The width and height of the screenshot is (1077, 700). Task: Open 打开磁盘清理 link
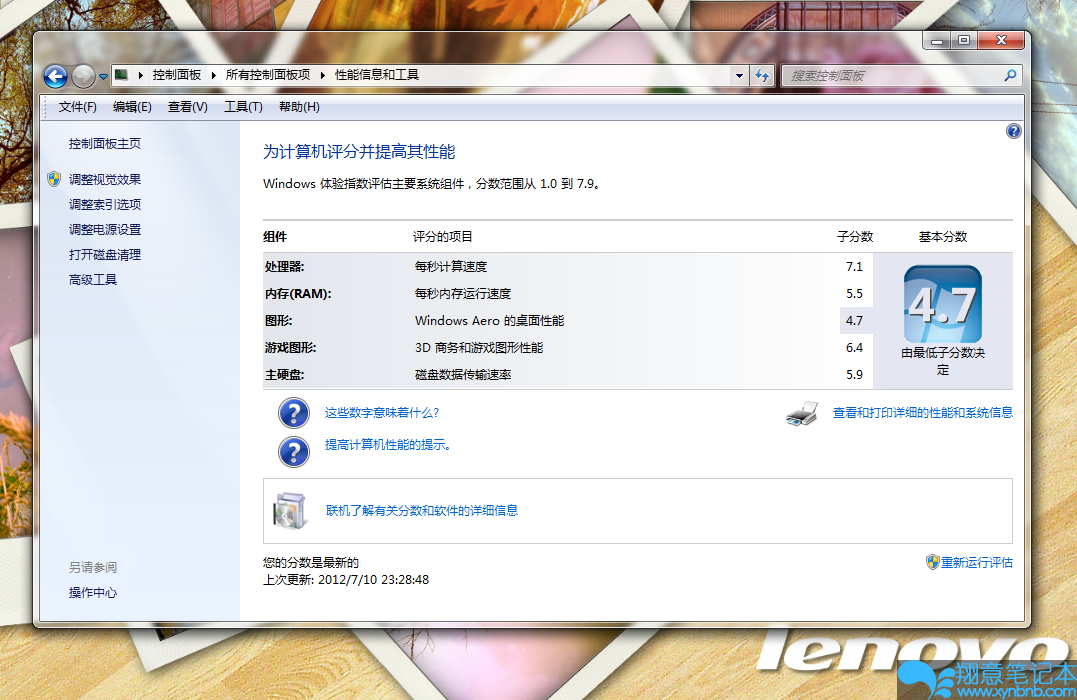104,255
